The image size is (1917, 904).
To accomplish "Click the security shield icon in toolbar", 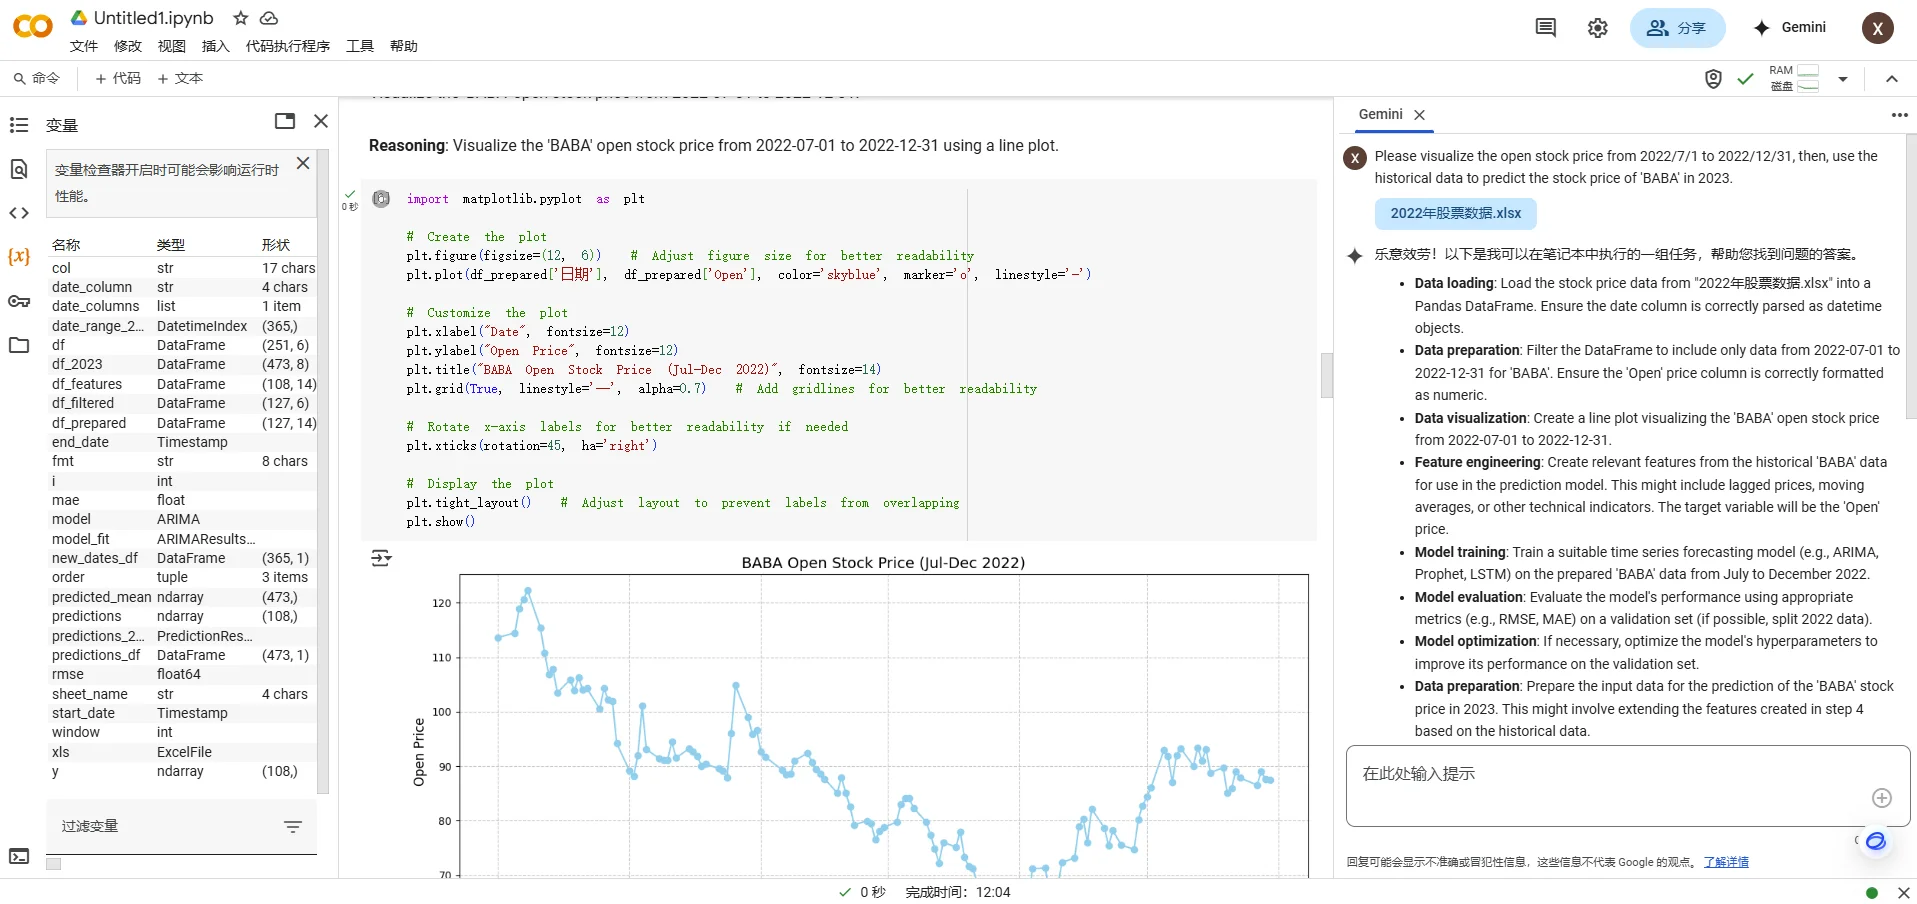I will [x=1713, y=79].
